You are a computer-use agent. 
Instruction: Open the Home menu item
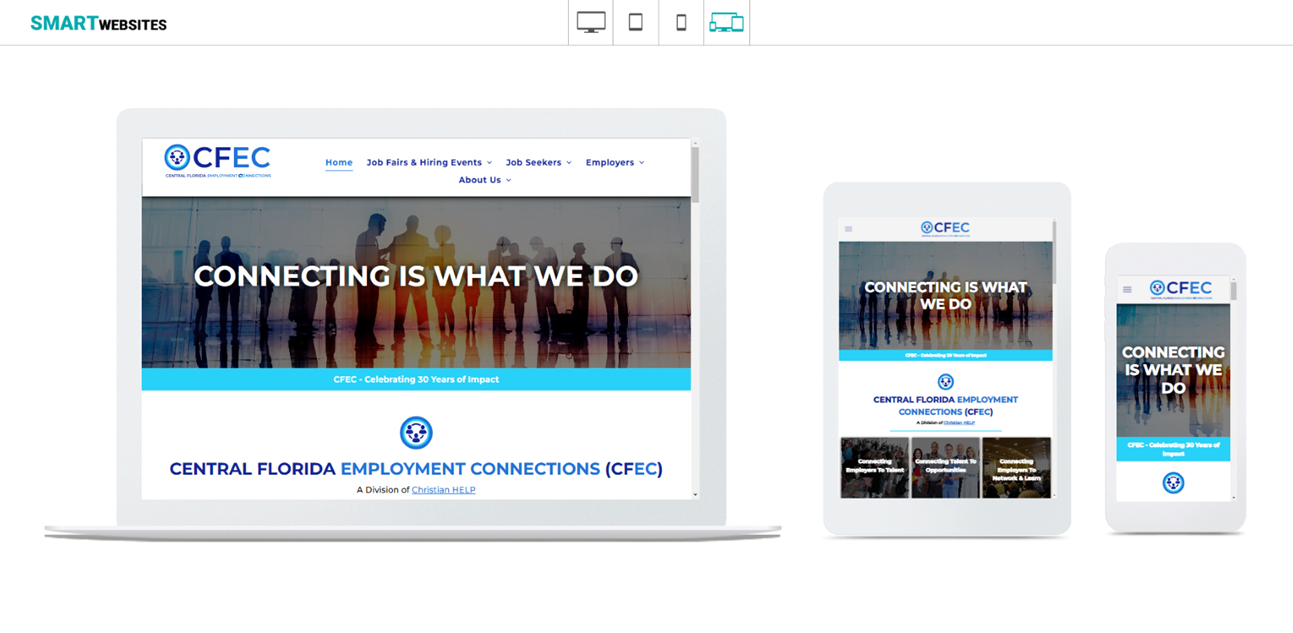pyautogui.click(x=339, y=162)
